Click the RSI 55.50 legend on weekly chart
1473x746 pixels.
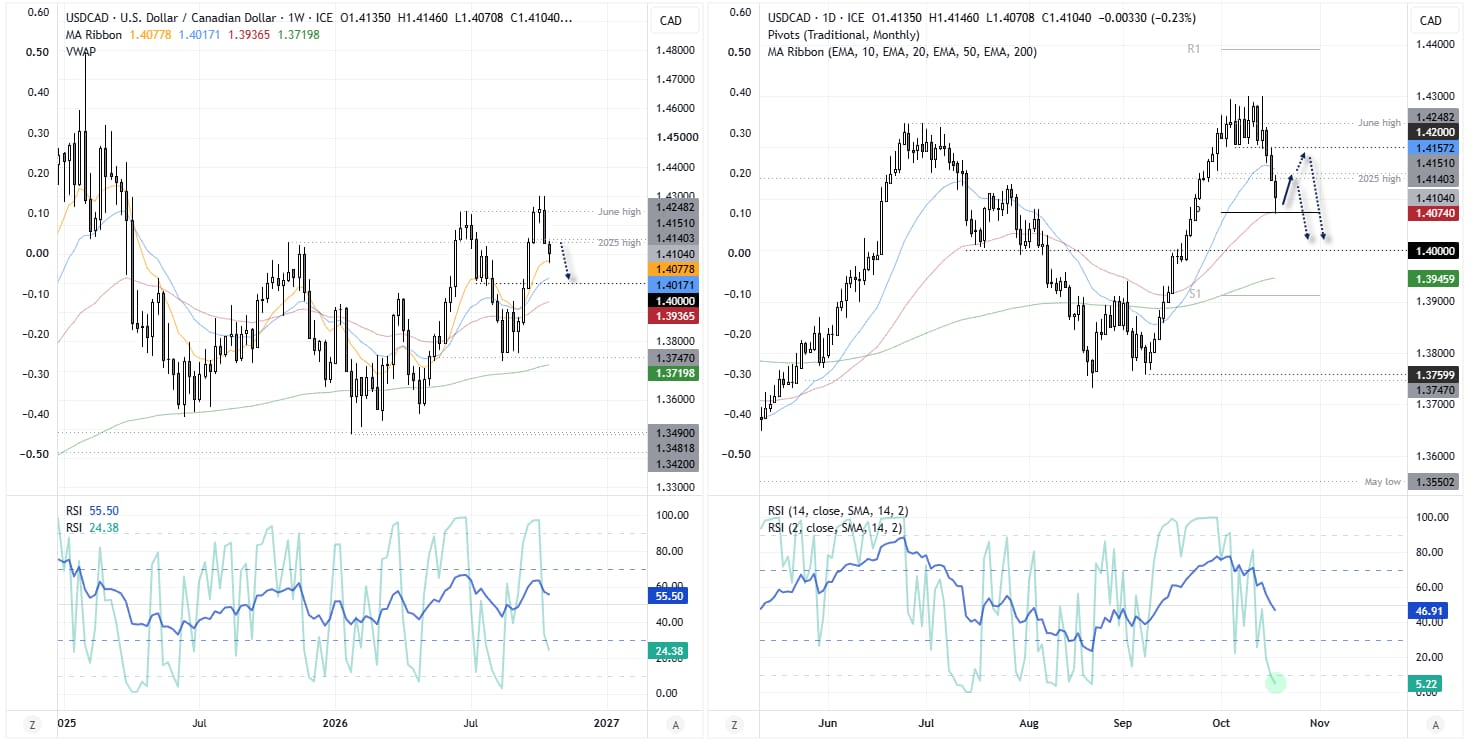tap(91, 511)
